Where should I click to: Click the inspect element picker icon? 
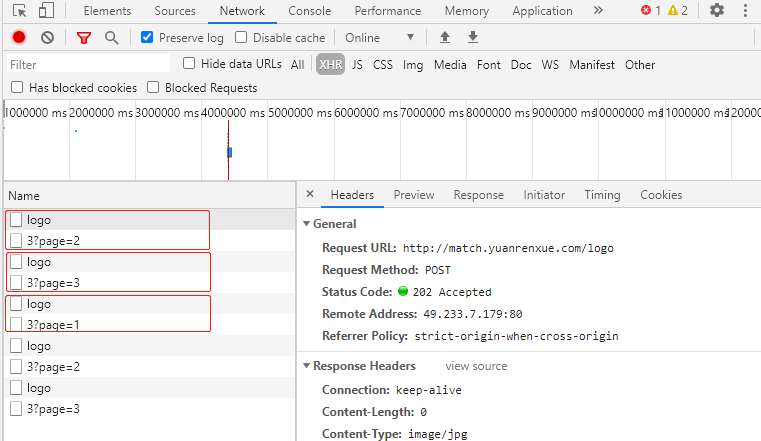click(18, 11)
